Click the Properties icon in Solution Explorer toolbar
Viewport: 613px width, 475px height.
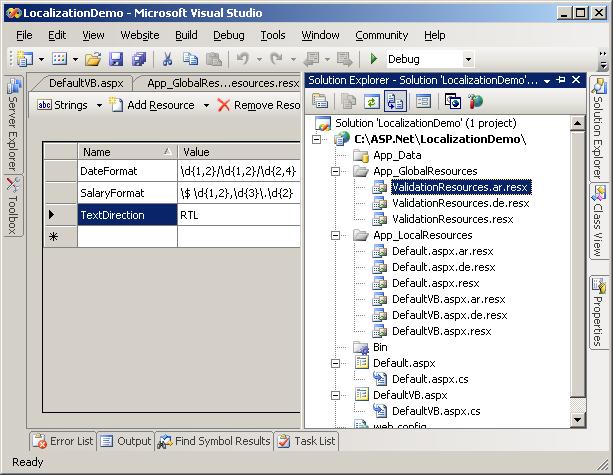tap(320, 101)
